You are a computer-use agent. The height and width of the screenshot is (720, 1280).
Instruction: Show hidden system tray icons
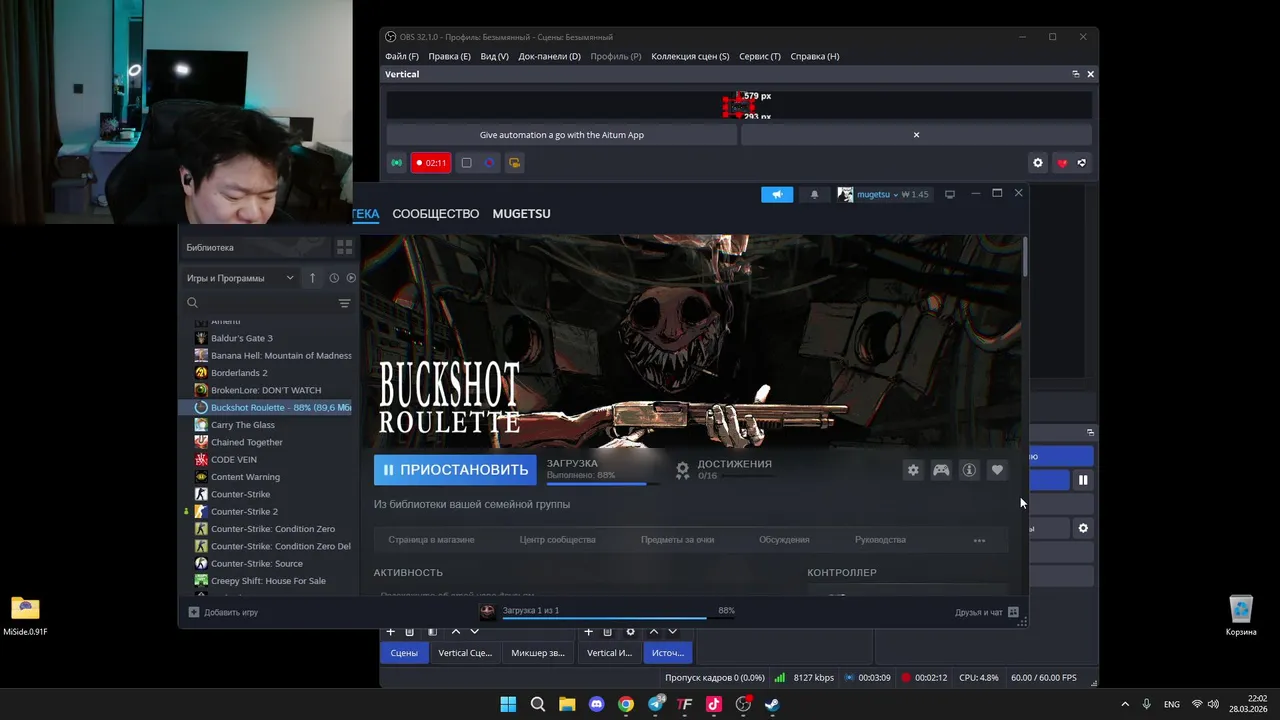[1125, 704]
